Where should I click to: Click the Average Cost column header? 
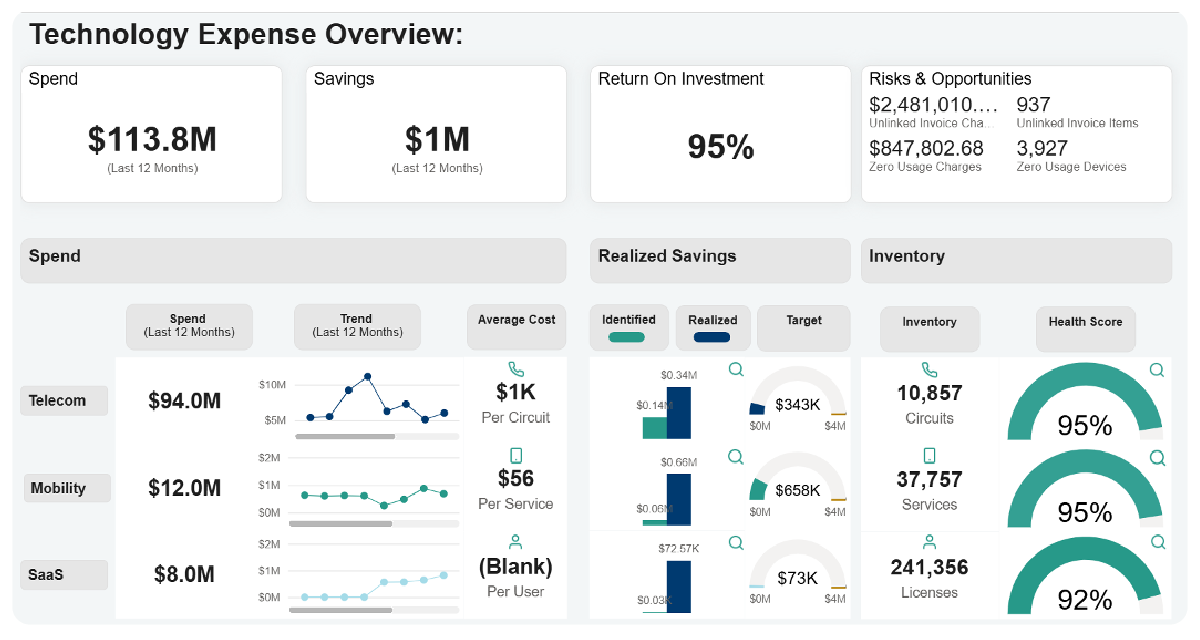pyautogui.click(x=516, y=326)
